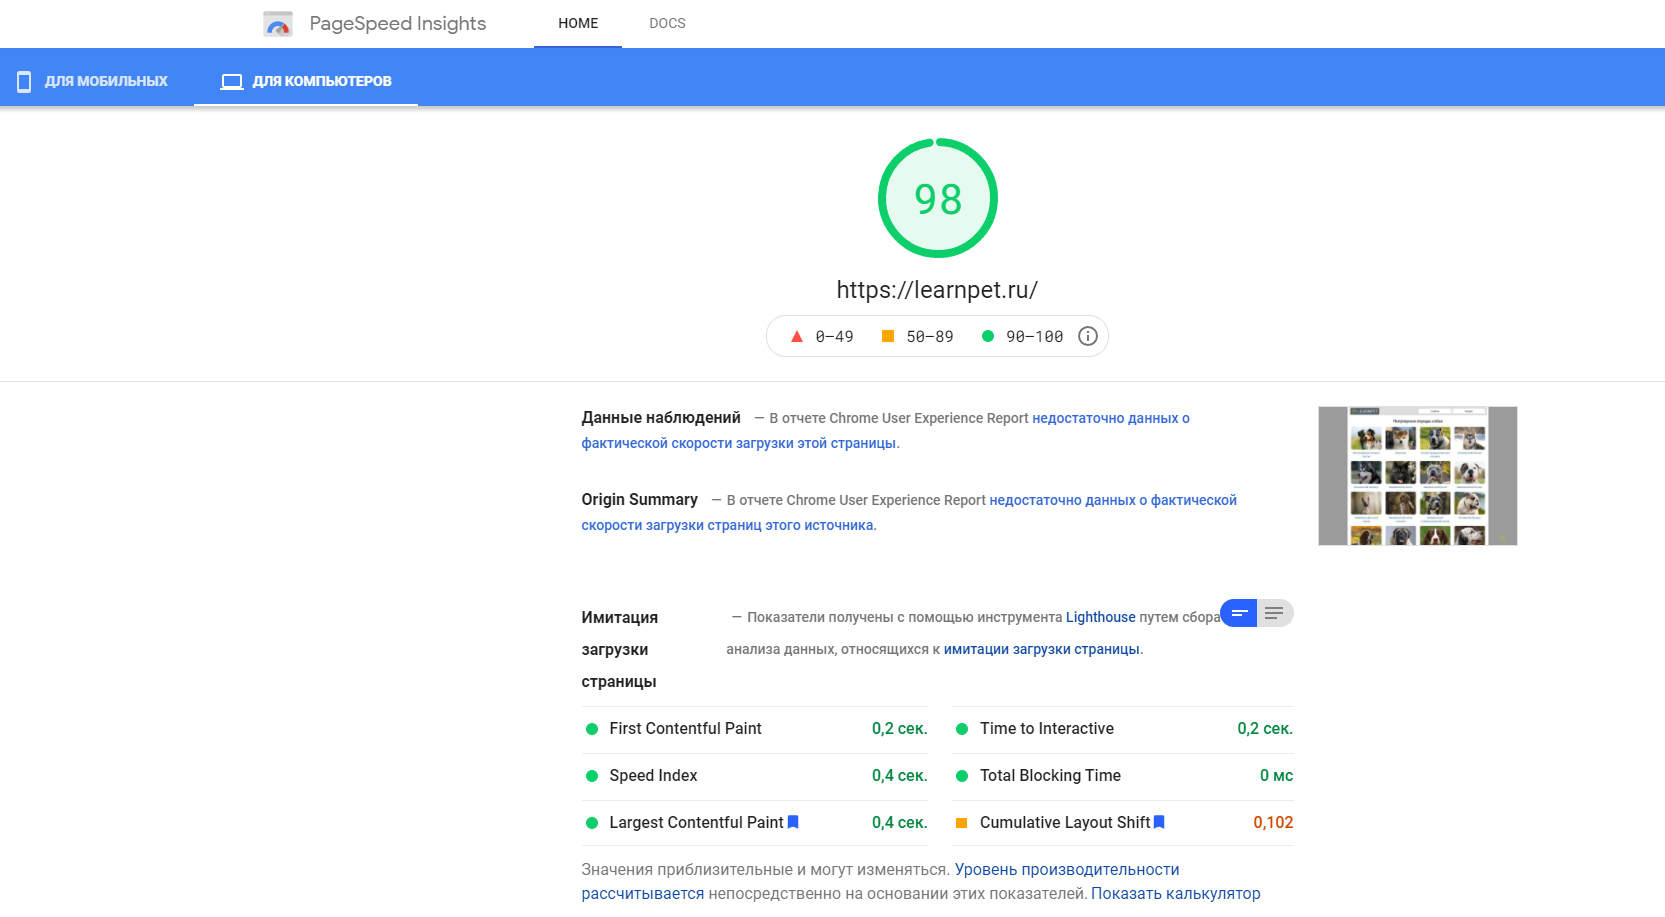Click the info icon beside score legend
Screen dimensions: 1665x917
point(1087,336)
